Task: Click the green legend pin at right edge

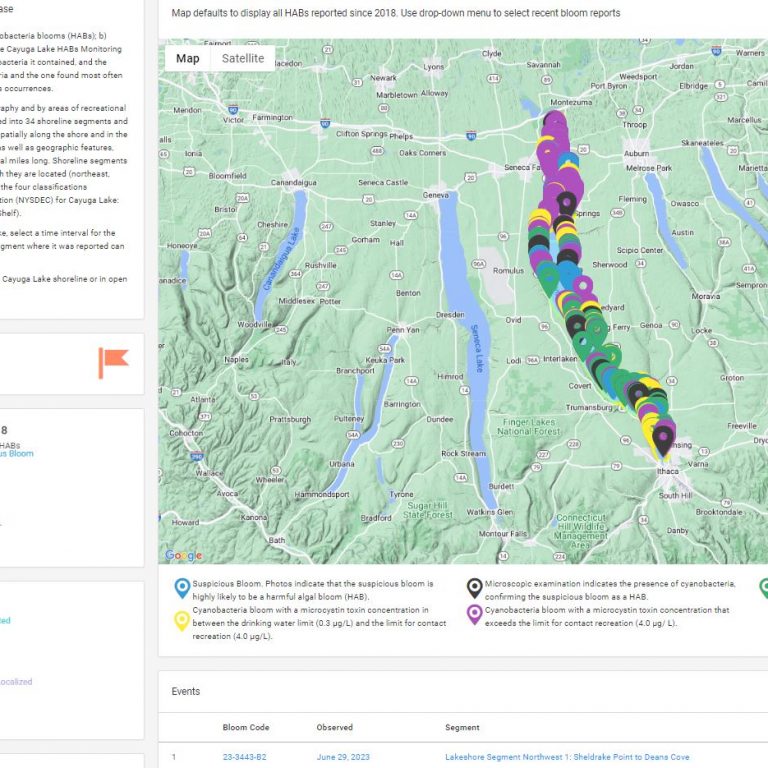Action: pos(763,588)
